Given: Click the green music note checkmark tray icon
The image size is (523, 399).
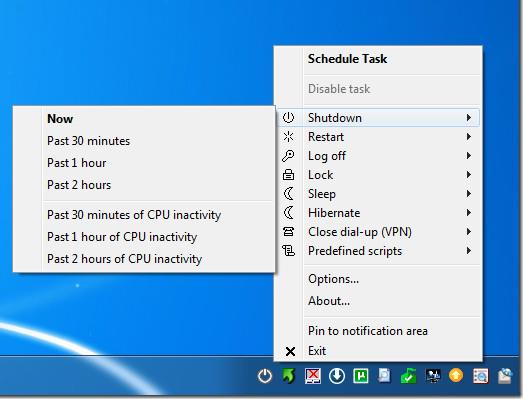Looking at the screenshot, I should pos(409,376).
